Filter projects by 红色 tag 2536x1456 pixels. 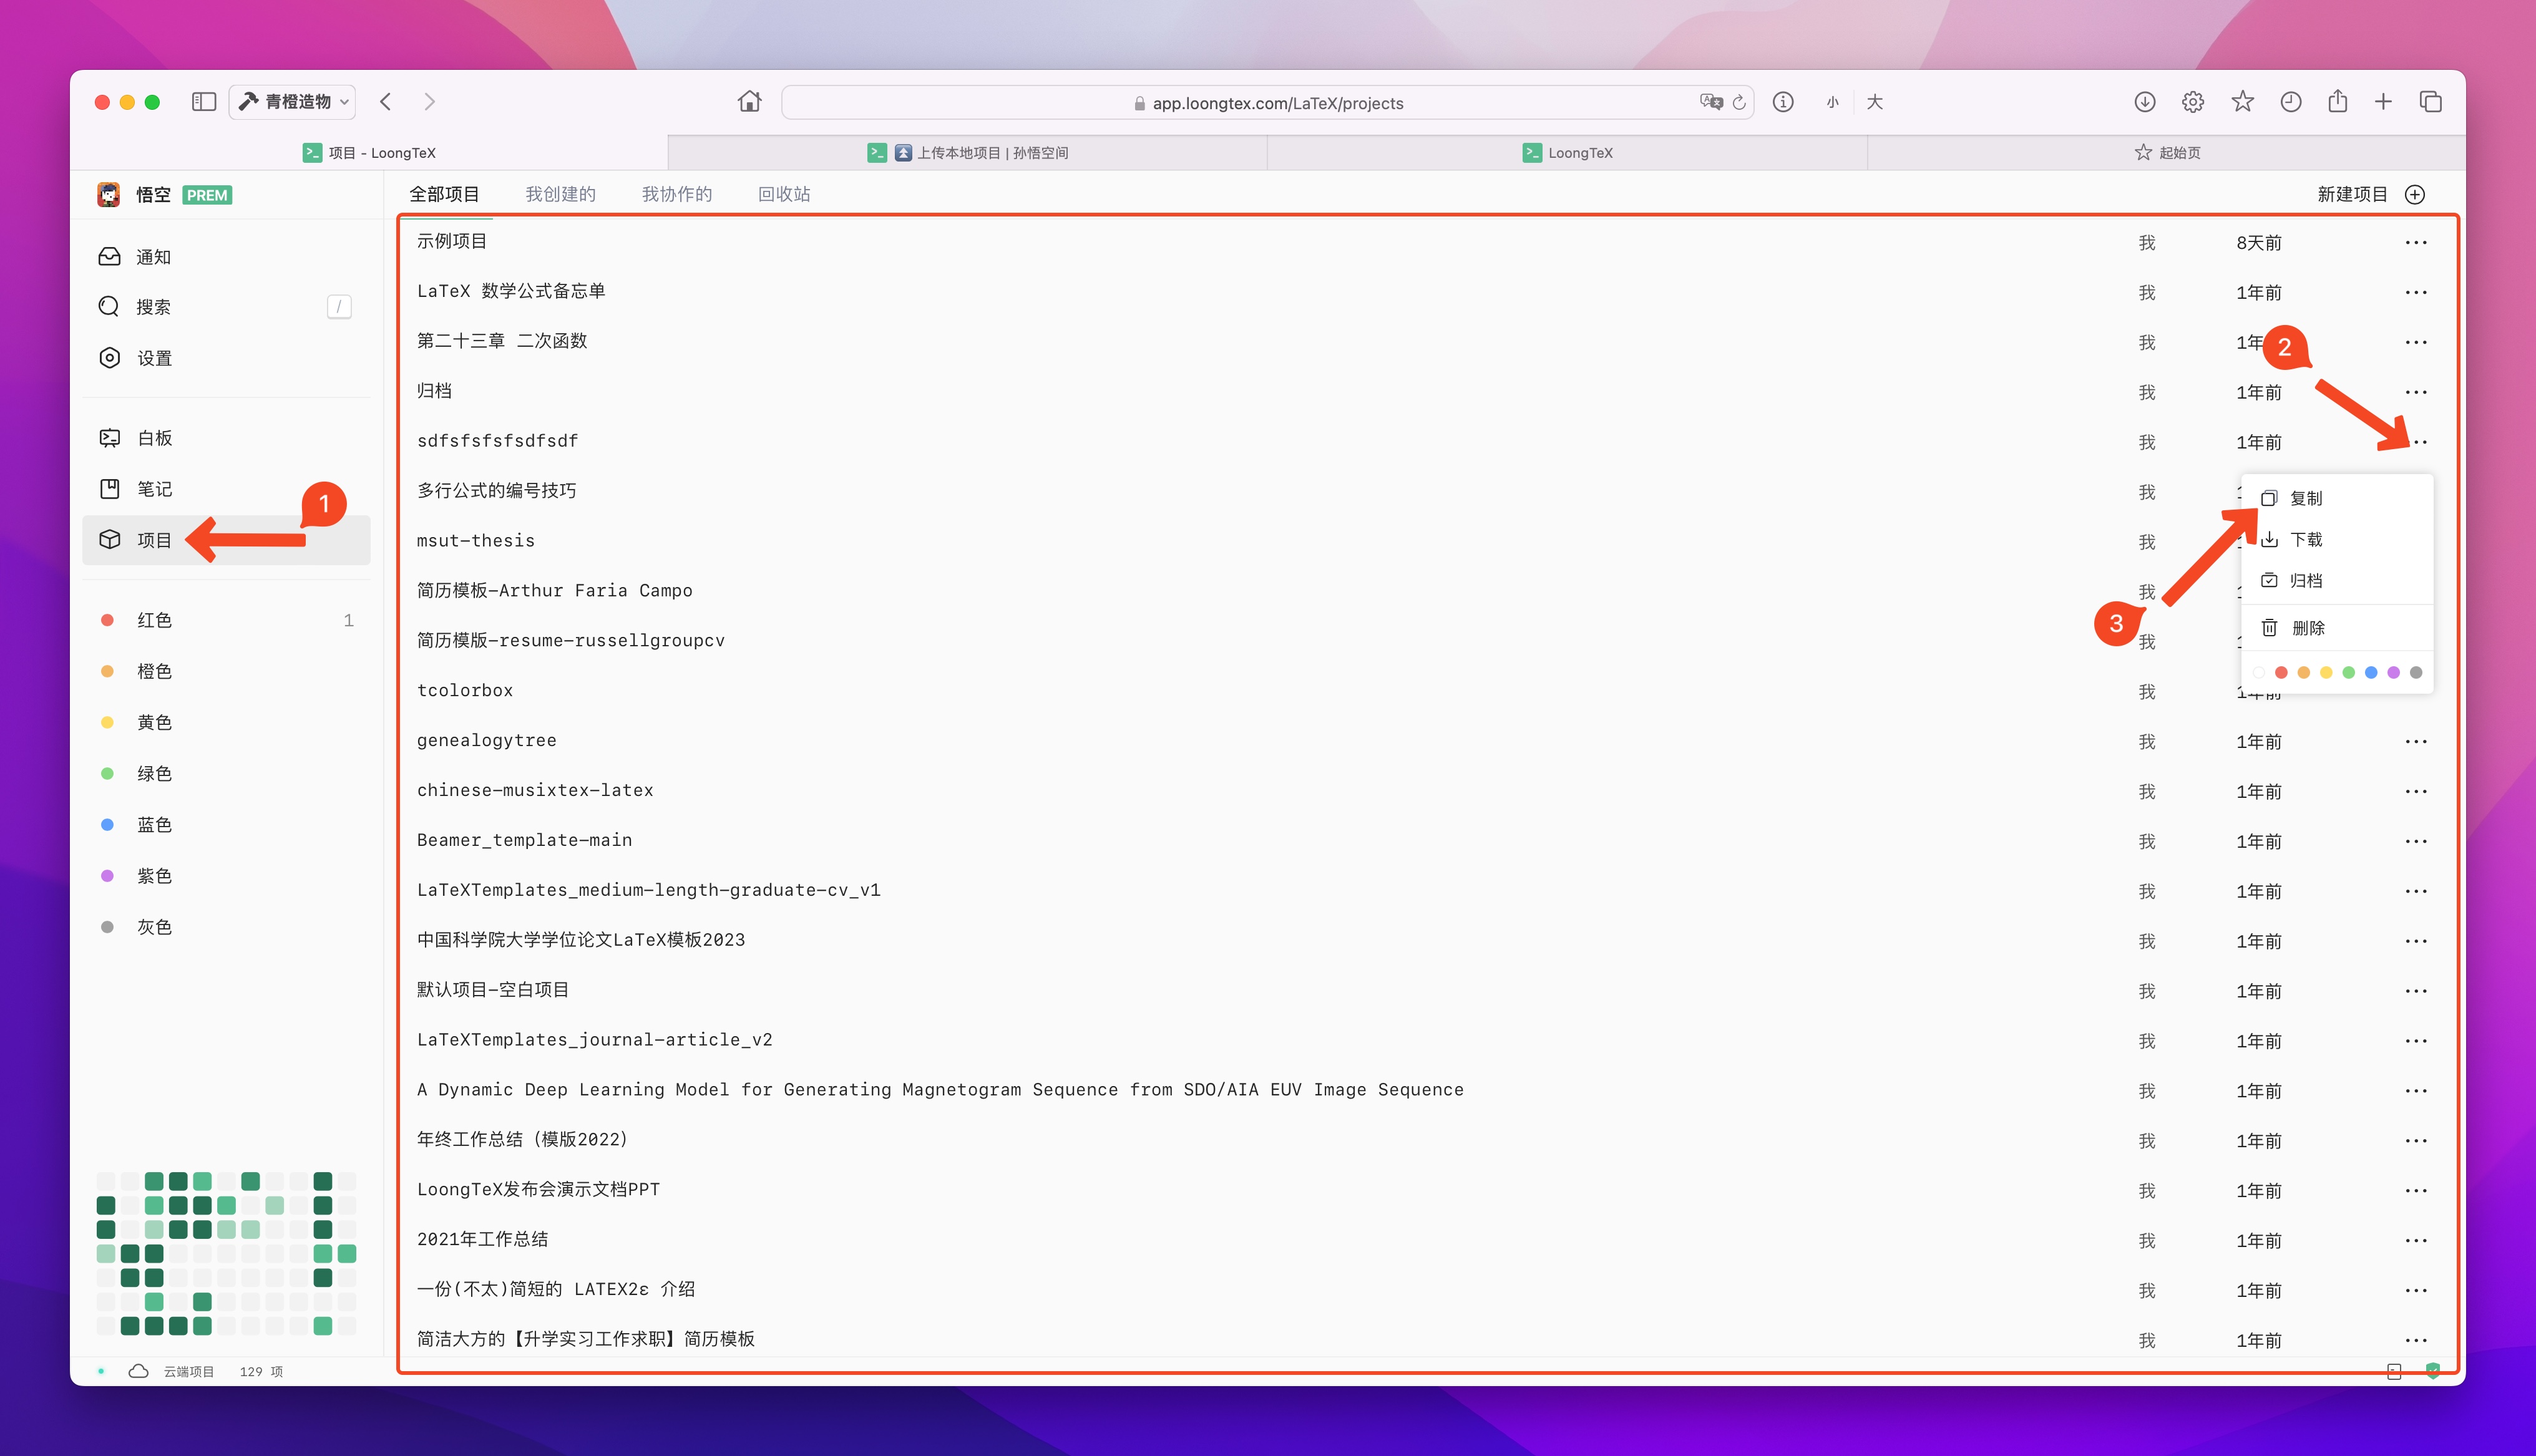(x=154, y=620)
